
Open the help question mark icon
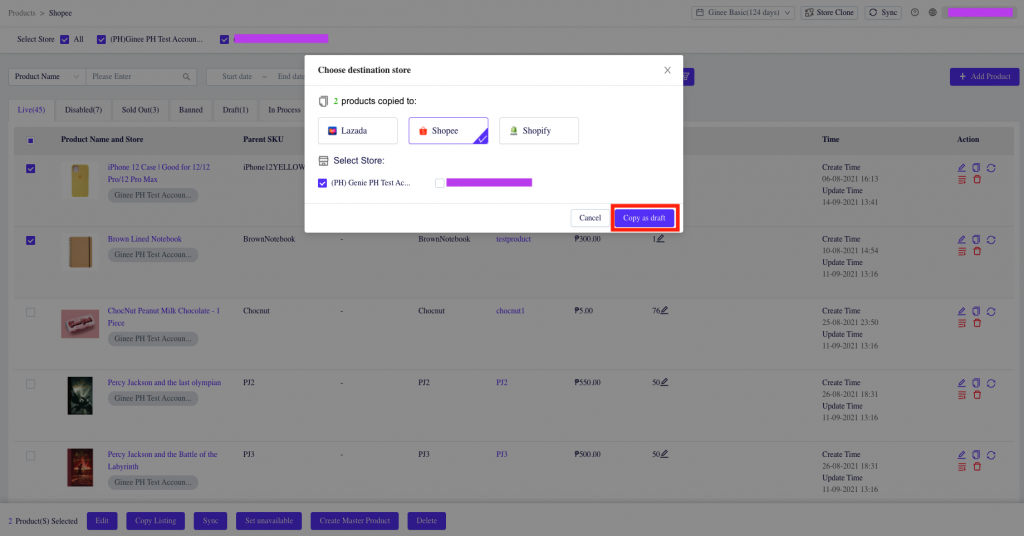[914, 12]
